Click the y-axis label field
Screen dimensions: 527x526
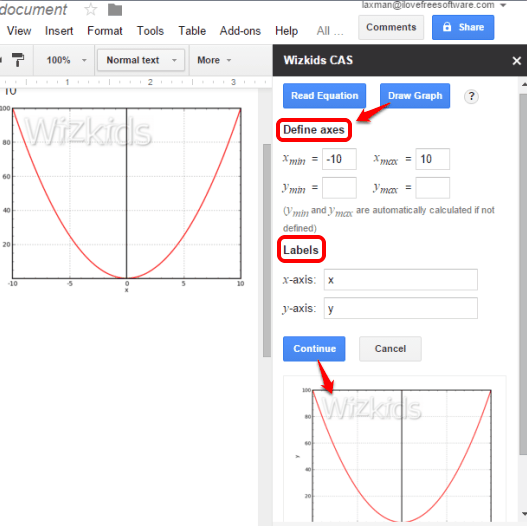(x=401, y=308)
